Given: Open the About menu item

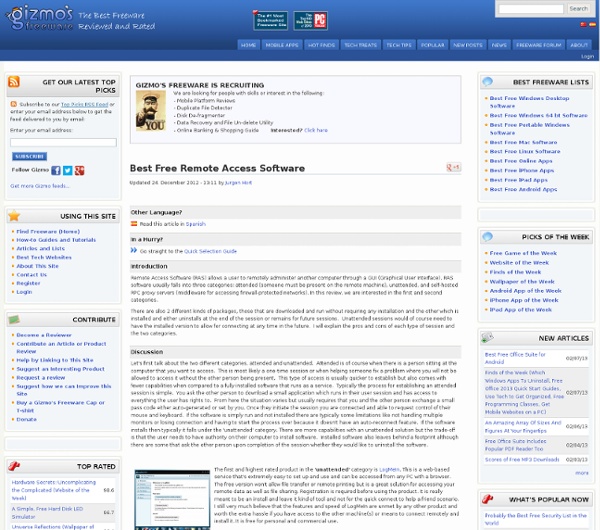Looking at the screenshot, I should click(579, 45).
